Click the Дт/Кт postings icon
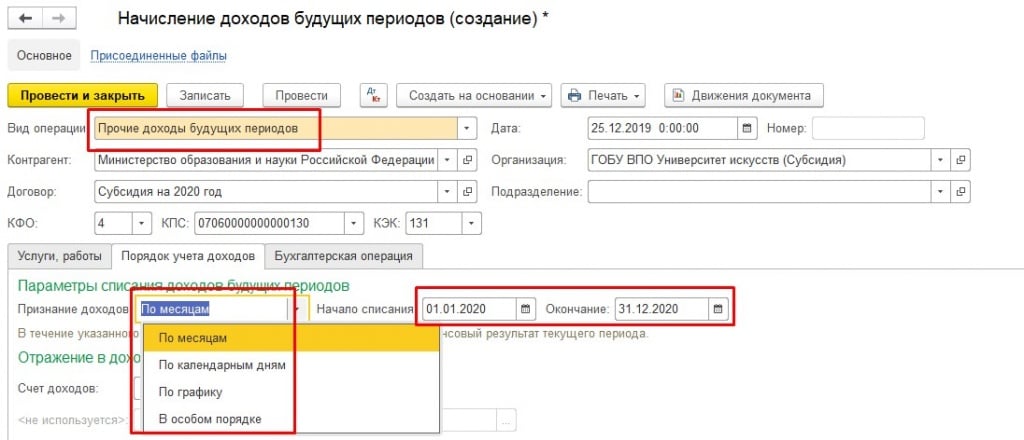1024x440 pixels. tap(371, 96)
